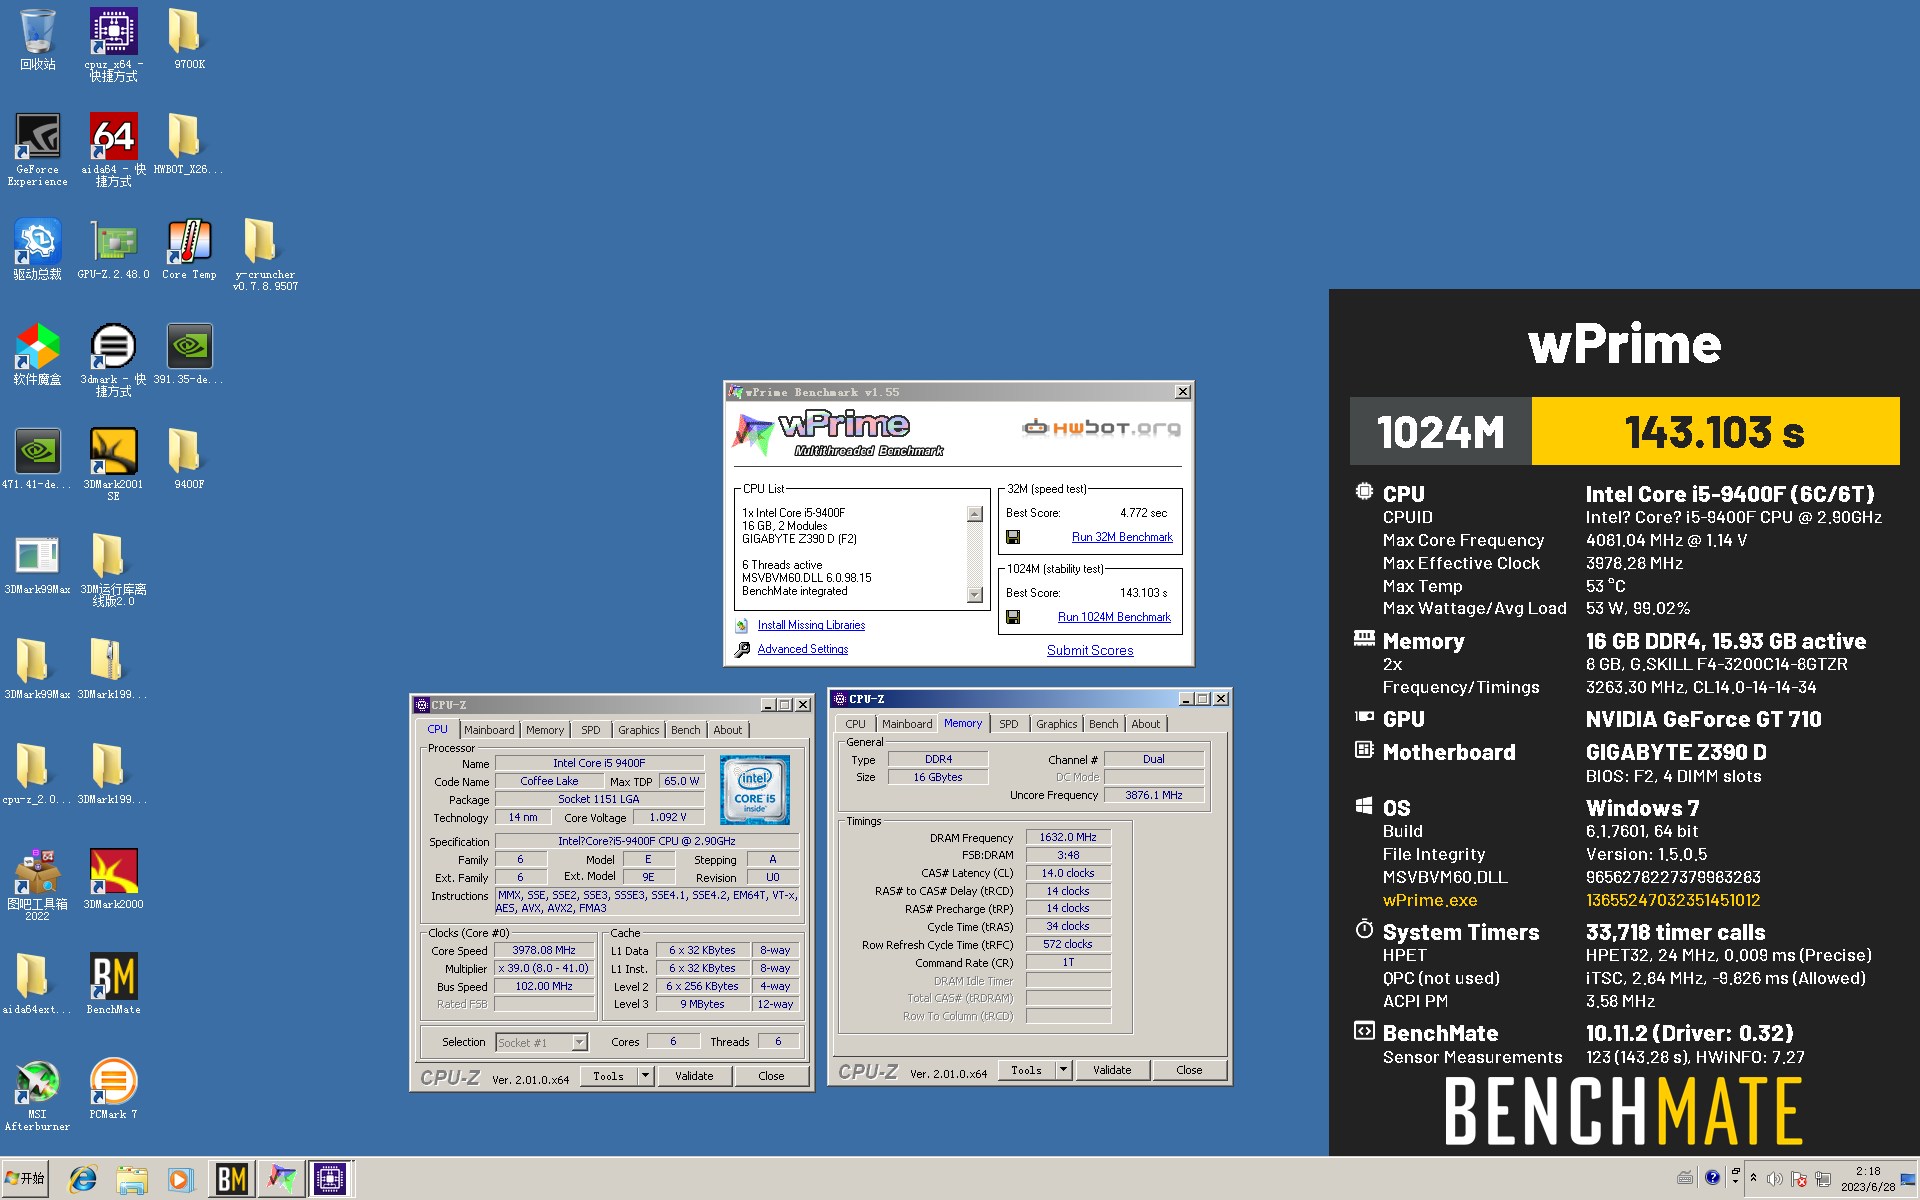Launch MSI Afterburner desktop icon
Screen dimensions: 1920x1200
37,1095
